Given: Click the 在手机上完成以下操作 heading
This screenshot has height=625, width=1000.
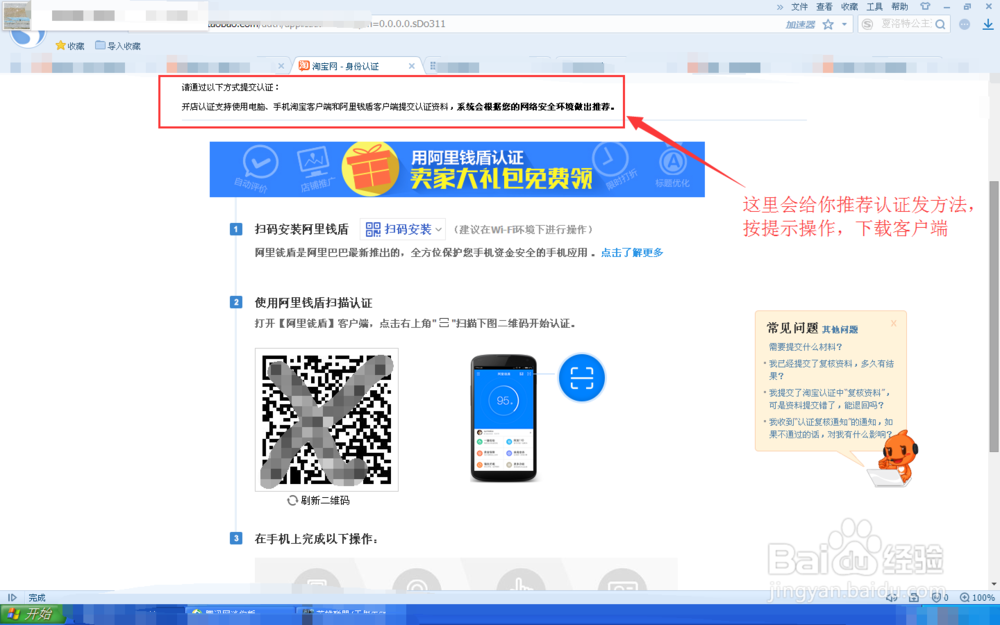Looking at the screenshot, I should click(316, 539).
